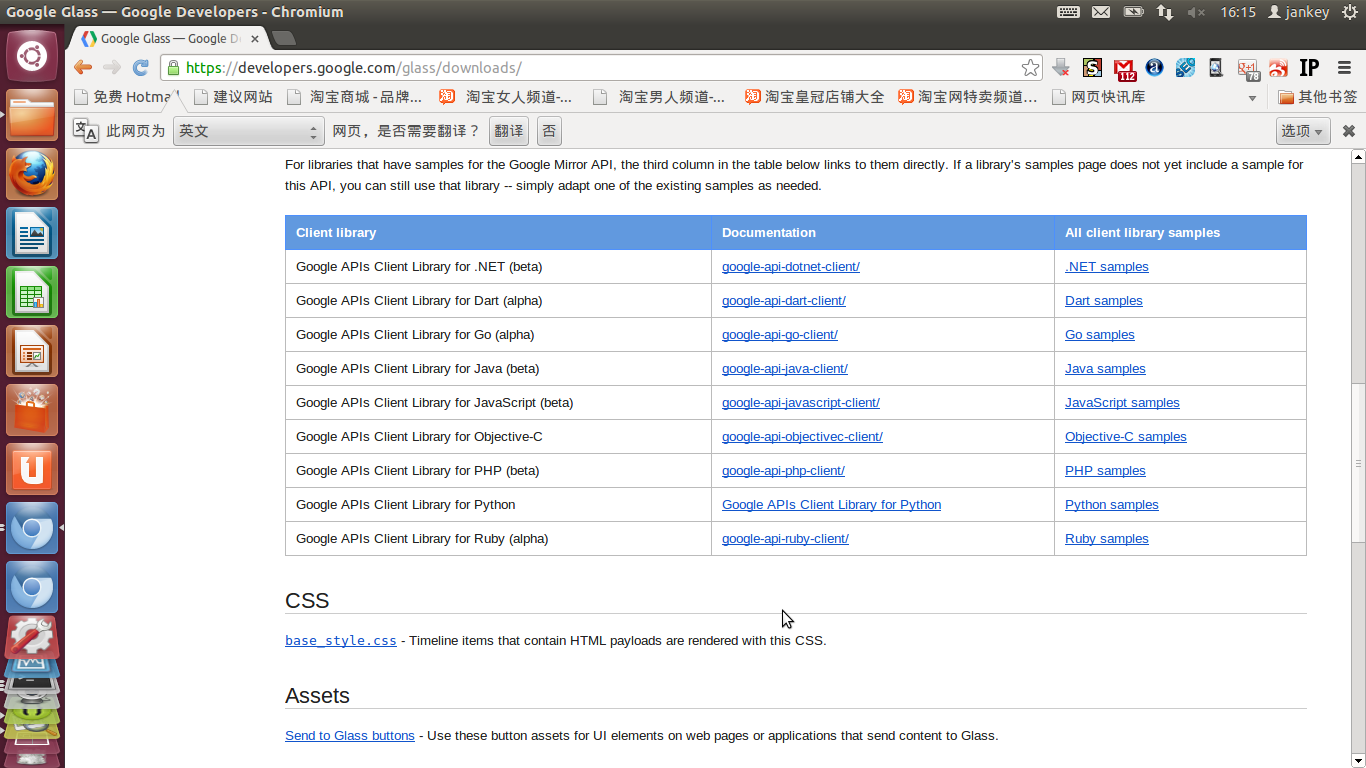Open the 淘宝男人频道 bookmark
This screenshot has height=768, width=1366.
tap(659, 97)
